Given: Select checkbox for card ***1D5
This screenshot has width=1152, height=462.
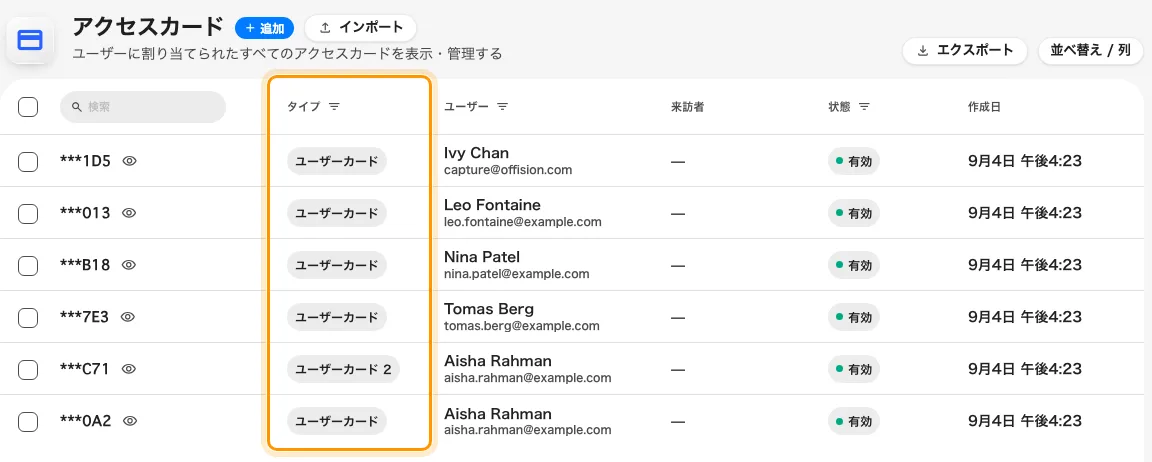Looking at the screenshot, I should click(x=28, y=162).
